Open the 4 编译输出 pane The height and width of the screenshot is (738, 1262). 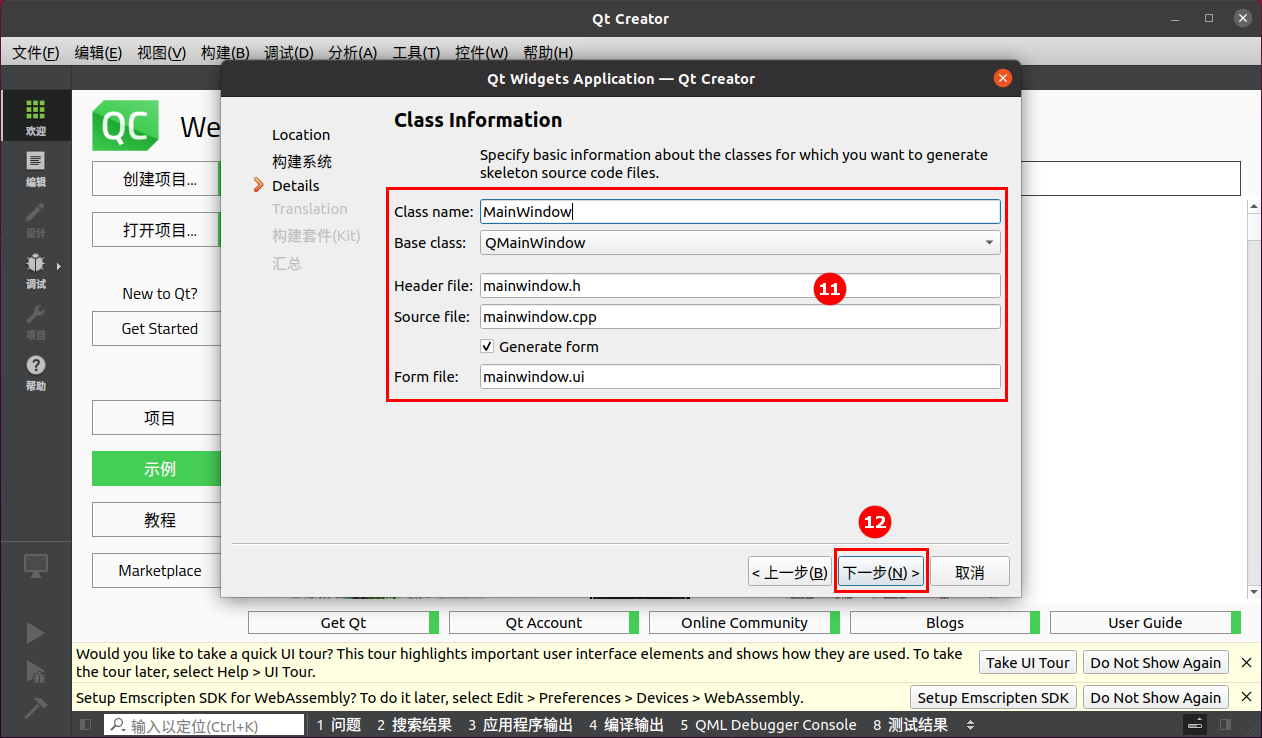(626, 725)
